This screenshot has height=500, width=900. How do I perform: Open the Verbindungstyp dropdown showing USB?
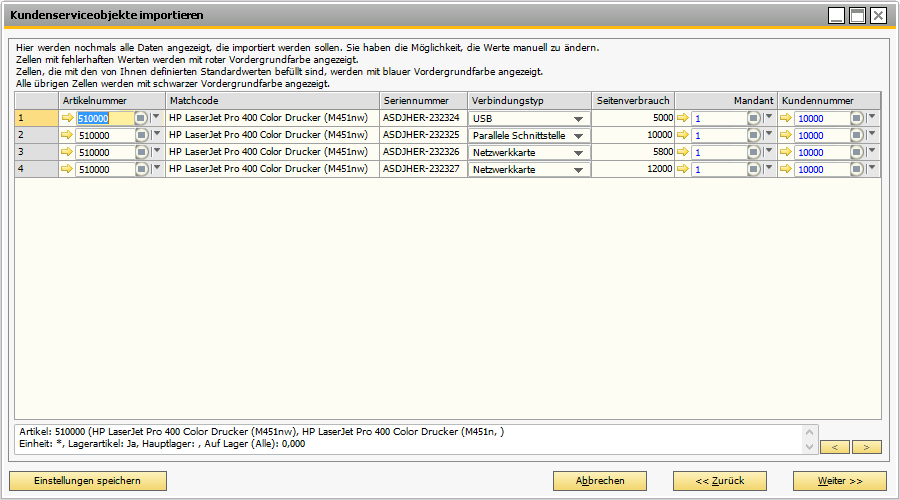tap(579, 119)
